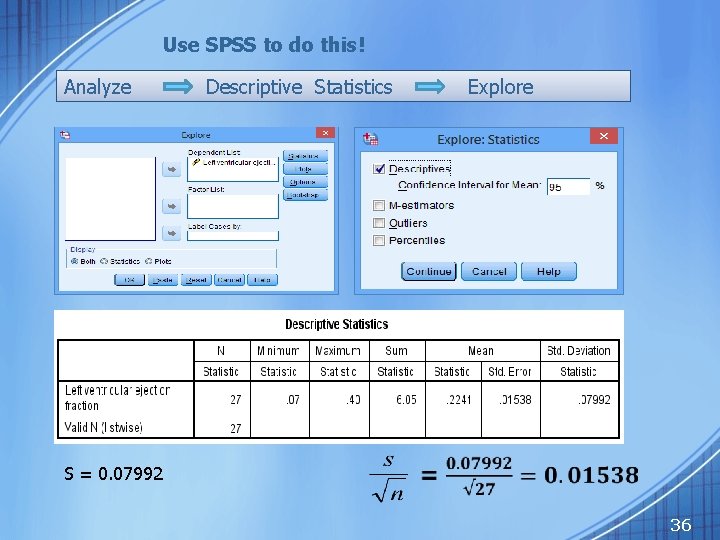Click the Analyze menu label
This screenshot has height=540, width=720.
(x=98, y=87)
